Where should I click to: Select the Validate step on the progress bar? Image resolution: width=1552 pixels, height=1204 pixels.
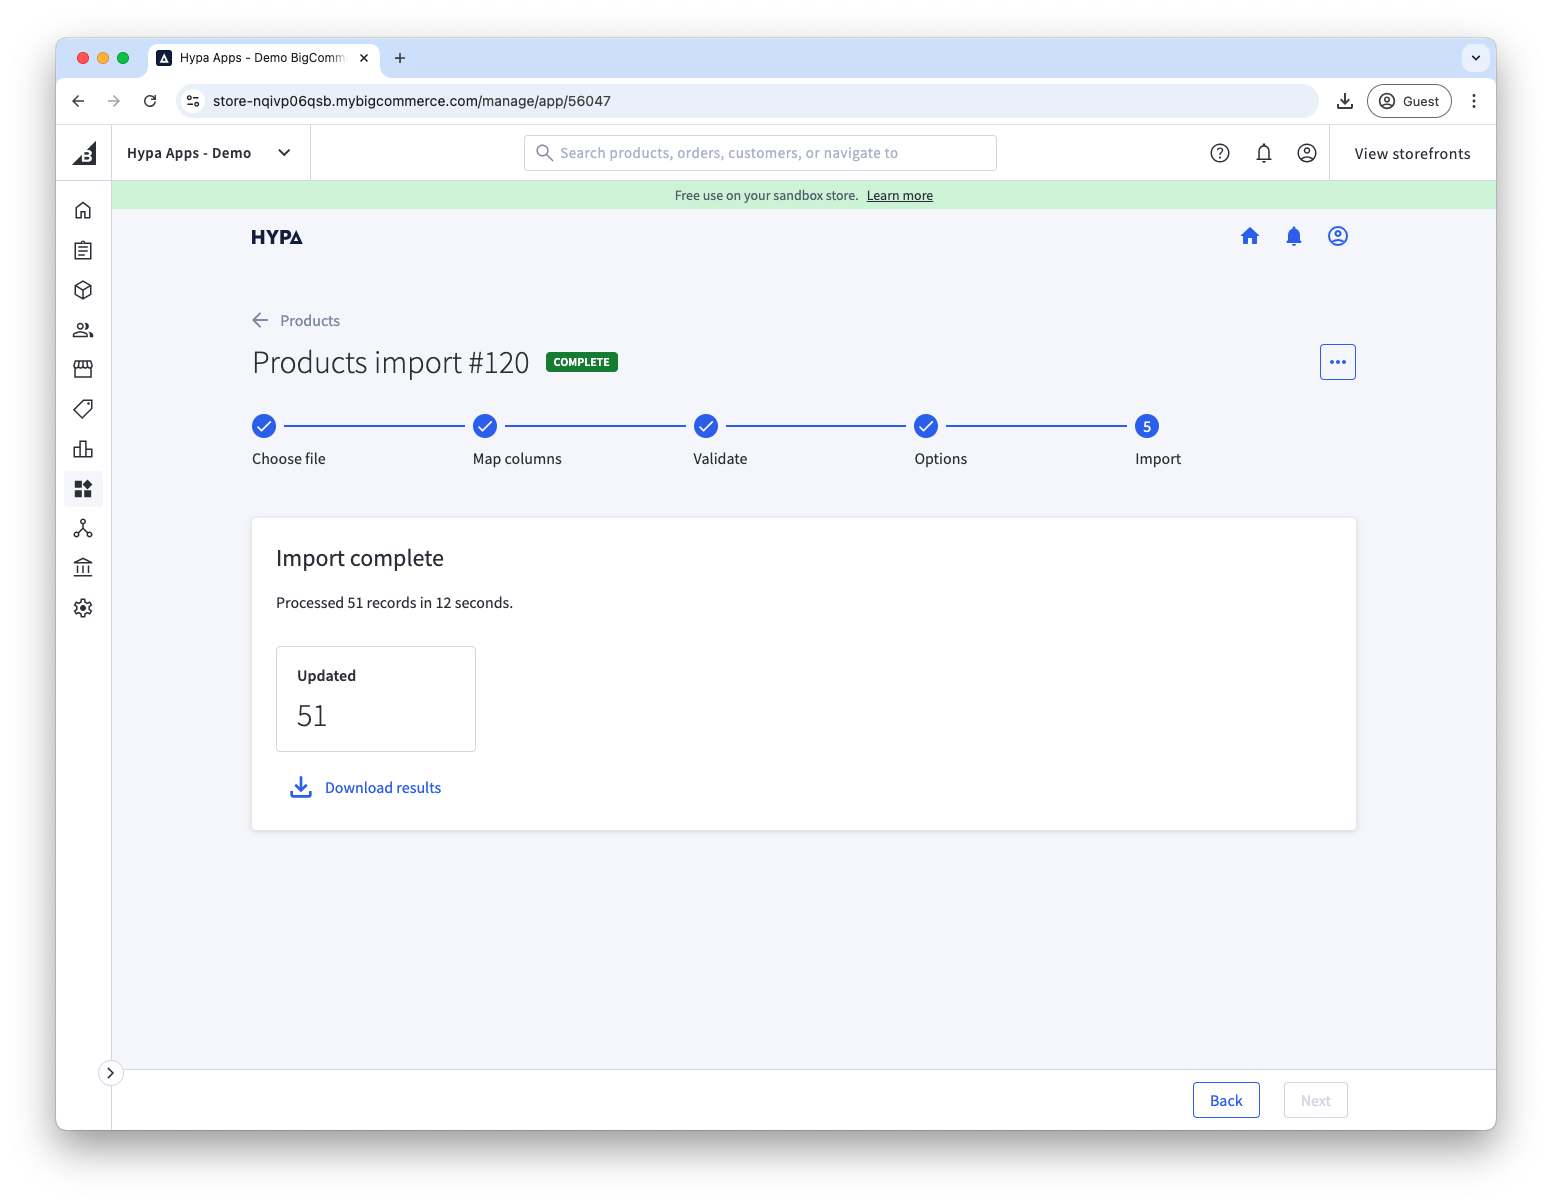pos(706,425)
